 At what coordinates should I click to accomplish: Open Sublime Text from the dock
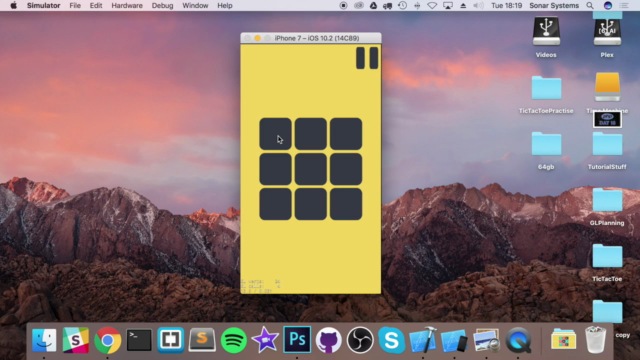[x=202, y=340]
